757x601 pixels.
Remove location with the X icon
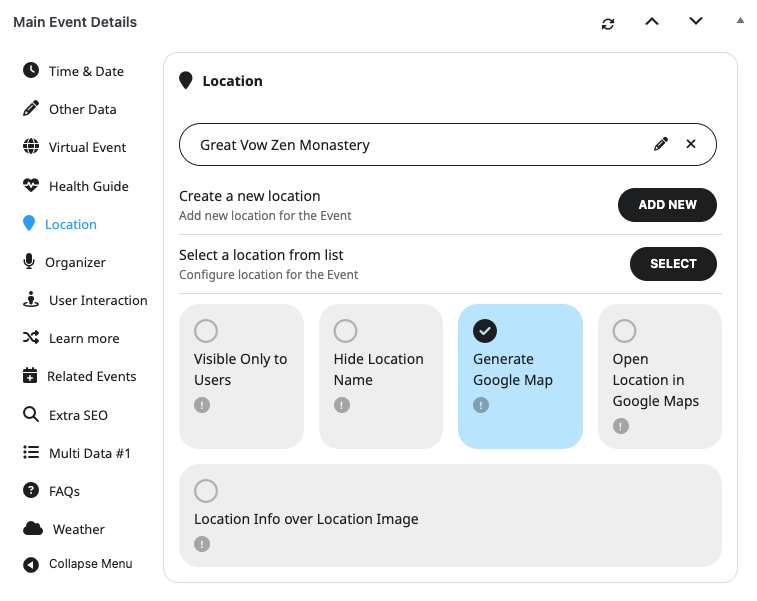(x=691, y=144)
